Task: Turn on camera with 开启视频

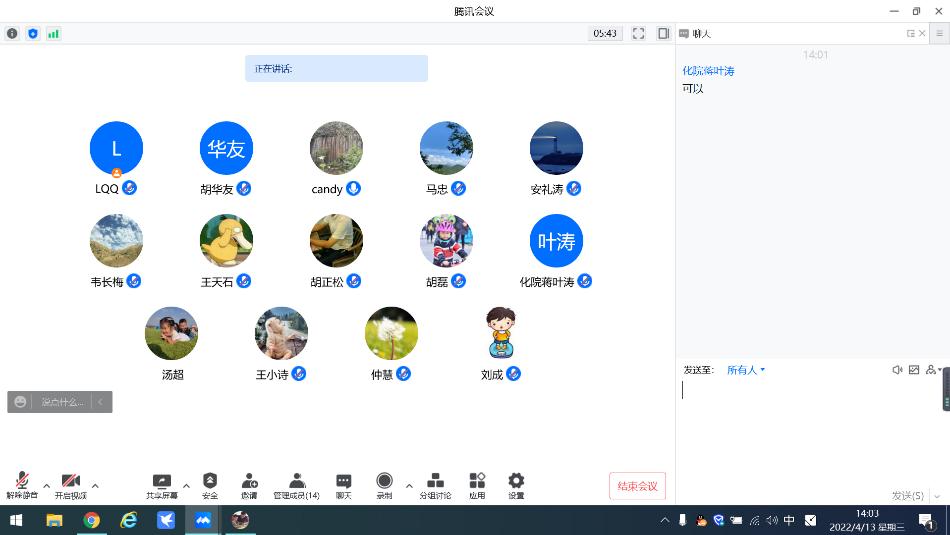Action: (x=70, y=485)
